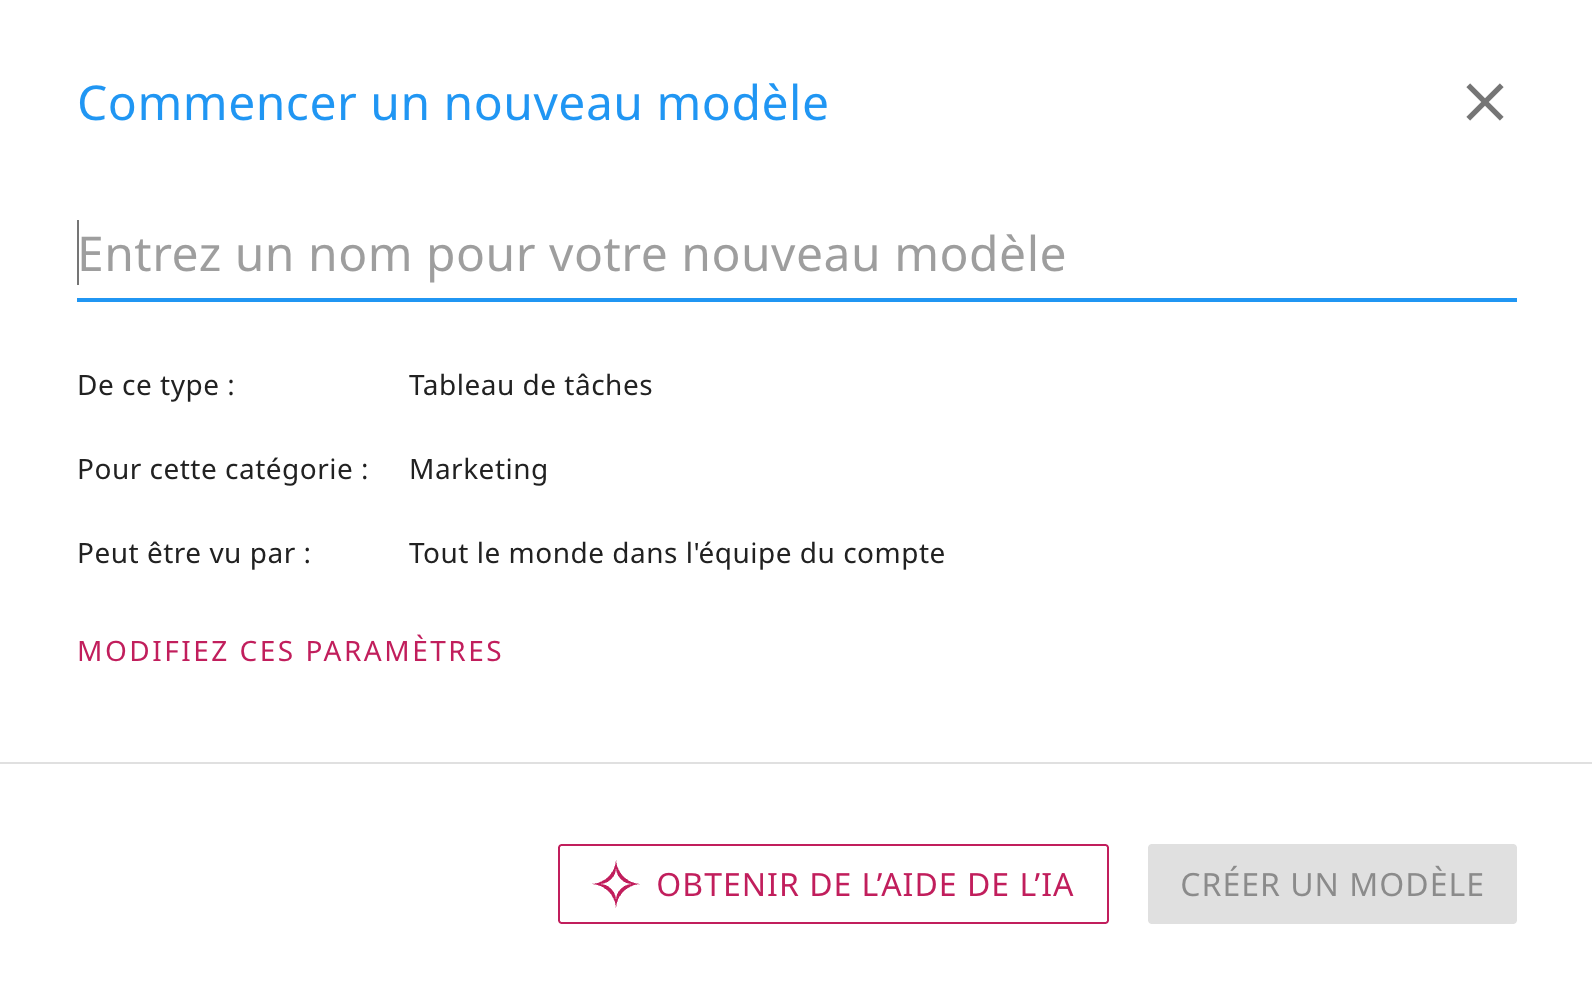This screenshot has height=1002, width=1592.
Task: Click the Peut être vu par label
Action: click(x=194, y=553)
